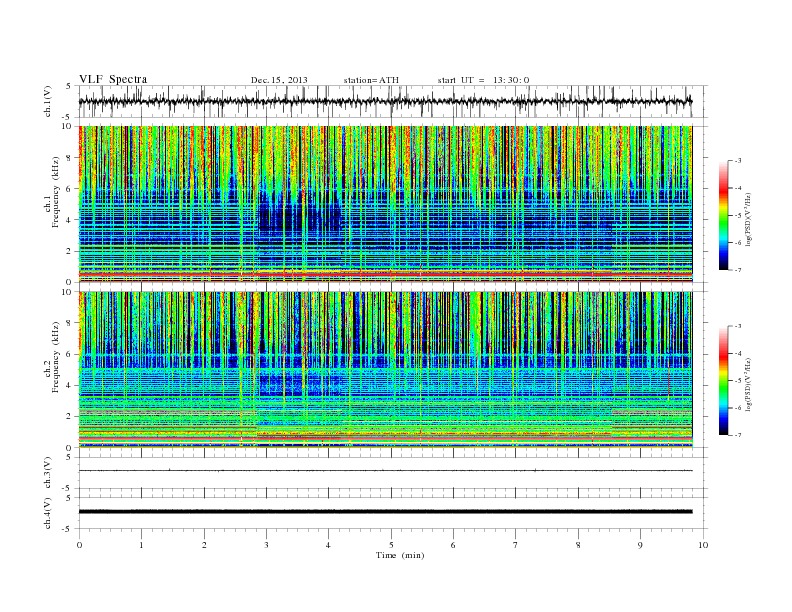This screenshot has width=792, height=612.
Task: Click the -3 value on ch.1 colorbar
Action: (738, 161)
